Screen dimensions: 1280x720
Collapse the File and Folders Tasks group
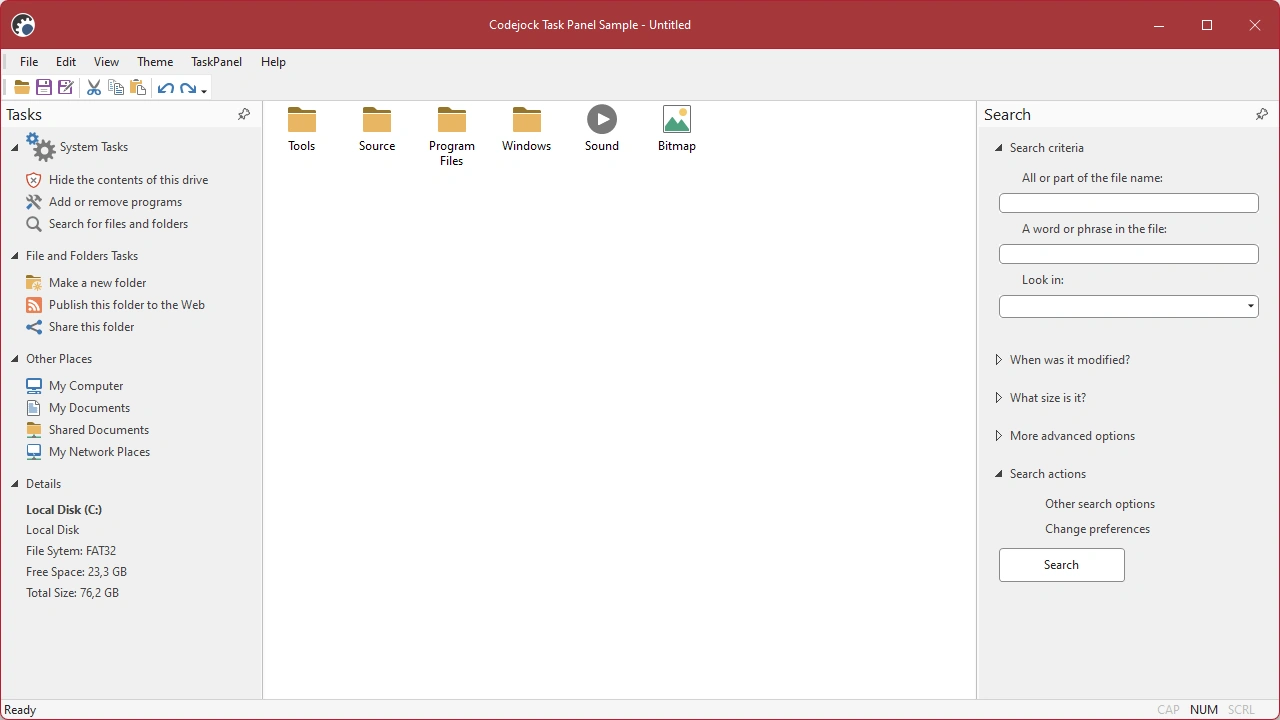coord(15,256)
